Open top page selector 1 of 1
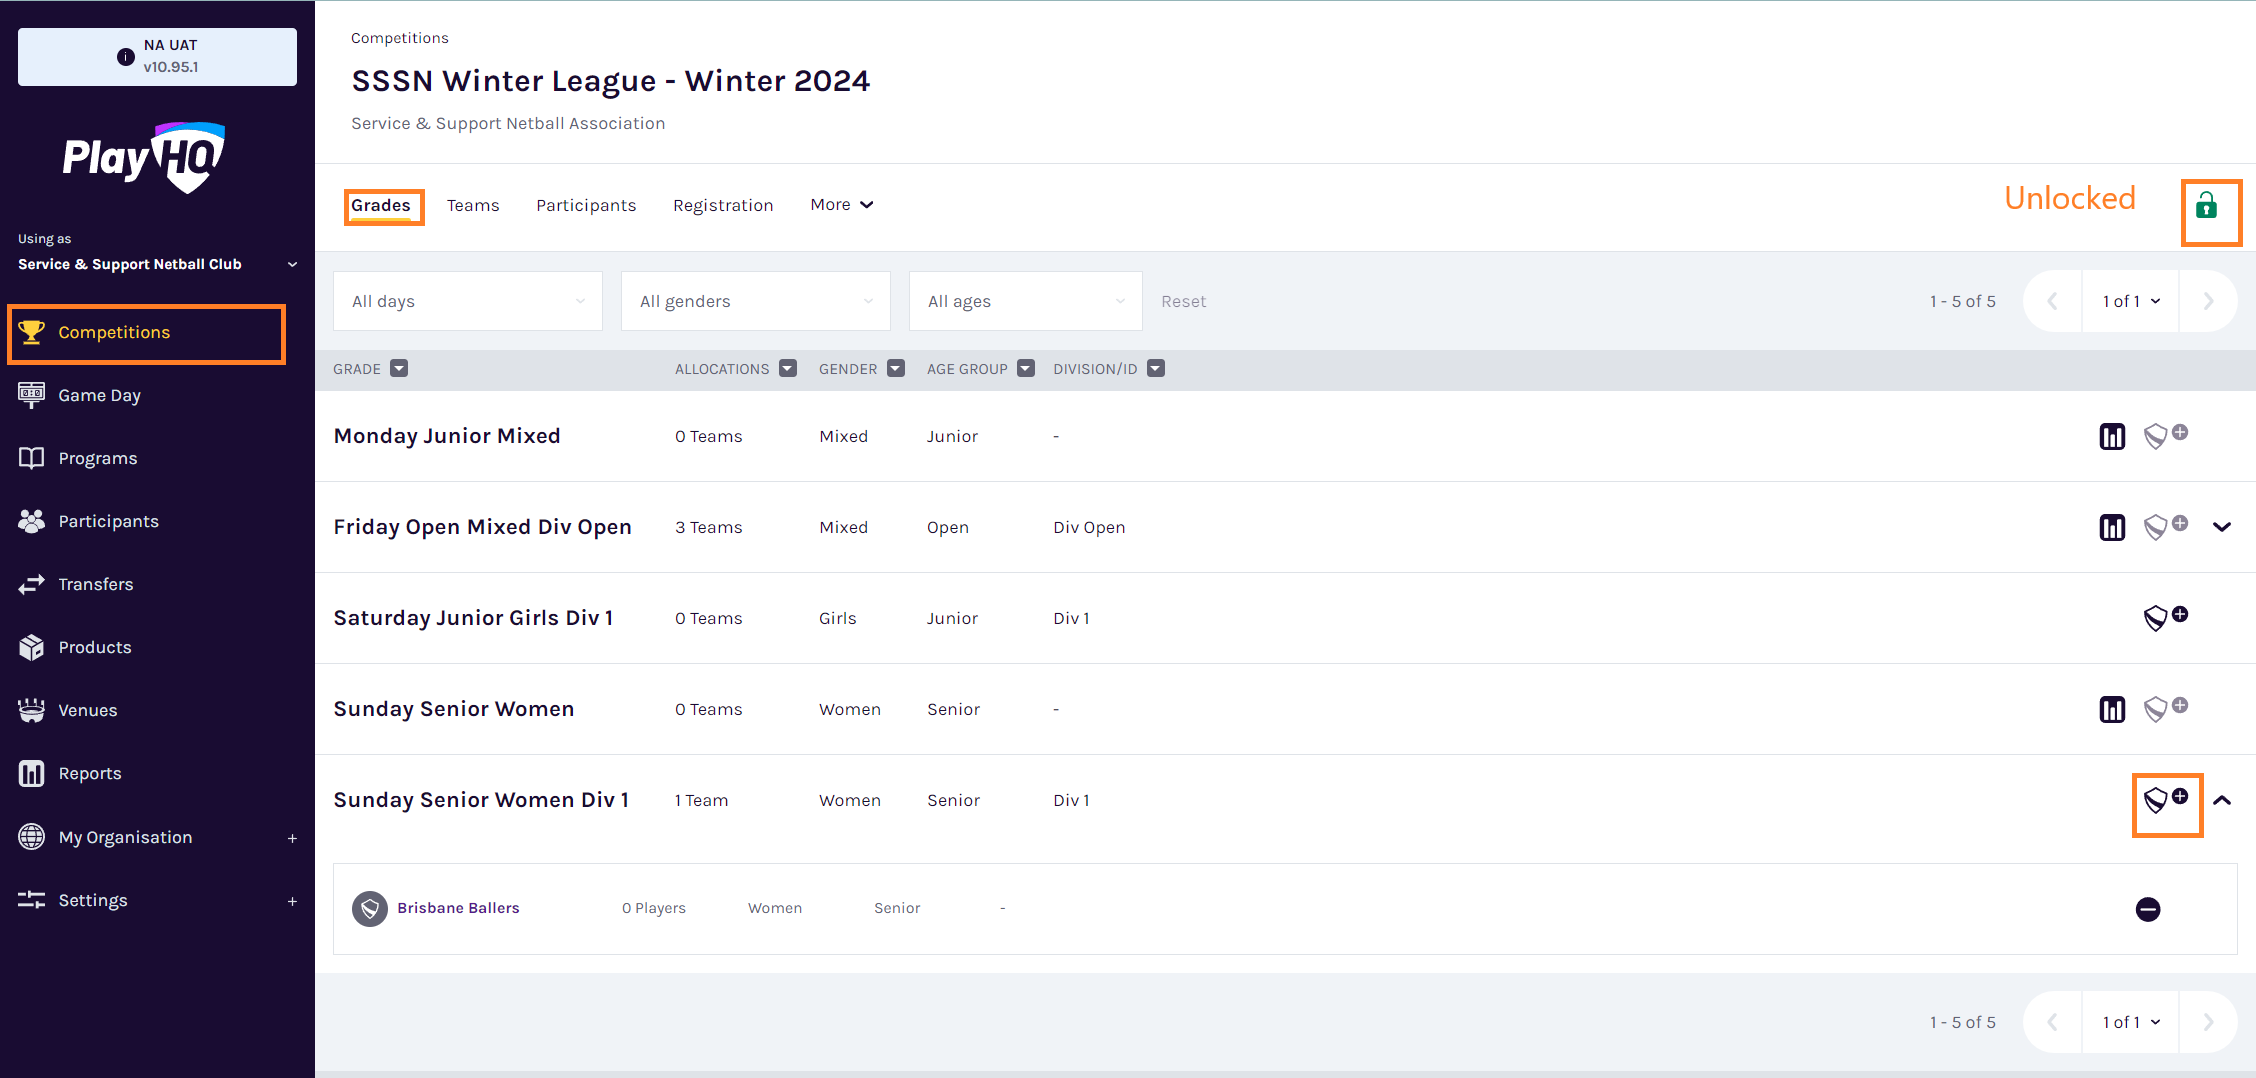The image size is (2256, 1078). pos(2131,301)
